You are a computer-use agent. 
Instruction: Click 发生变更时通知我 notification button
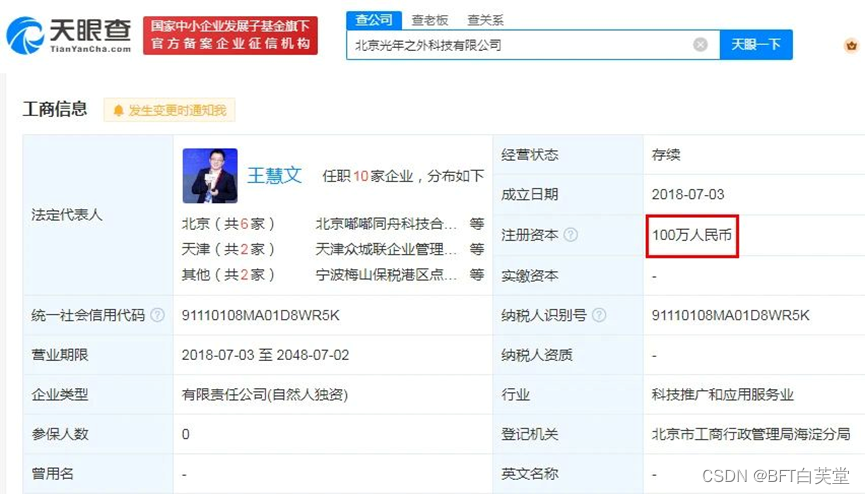tap(169, 110)
